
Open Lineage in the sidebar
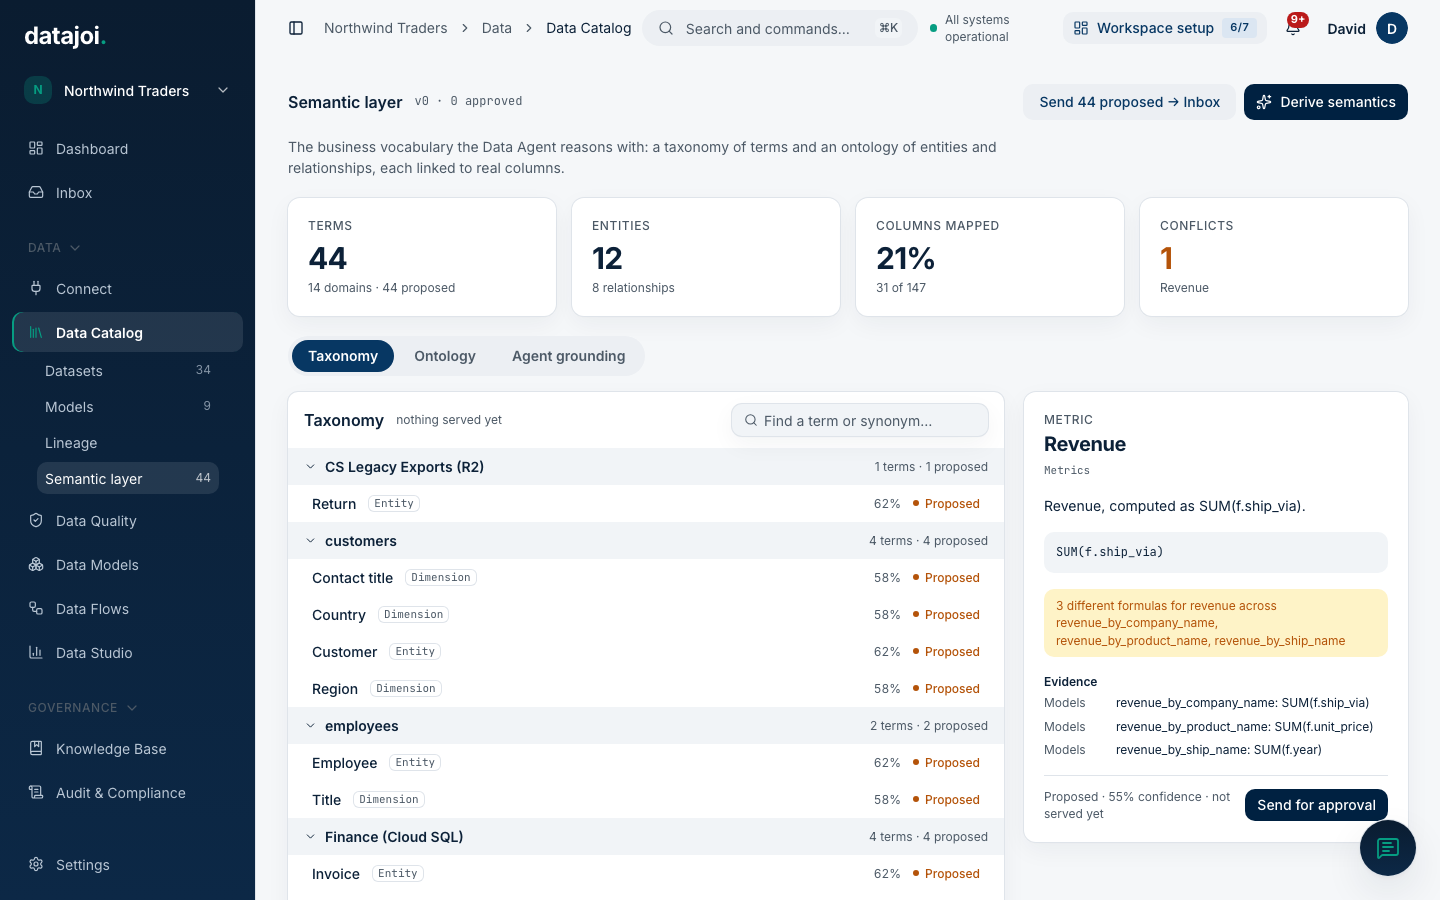pyautogui.click(x=128, y=442)
